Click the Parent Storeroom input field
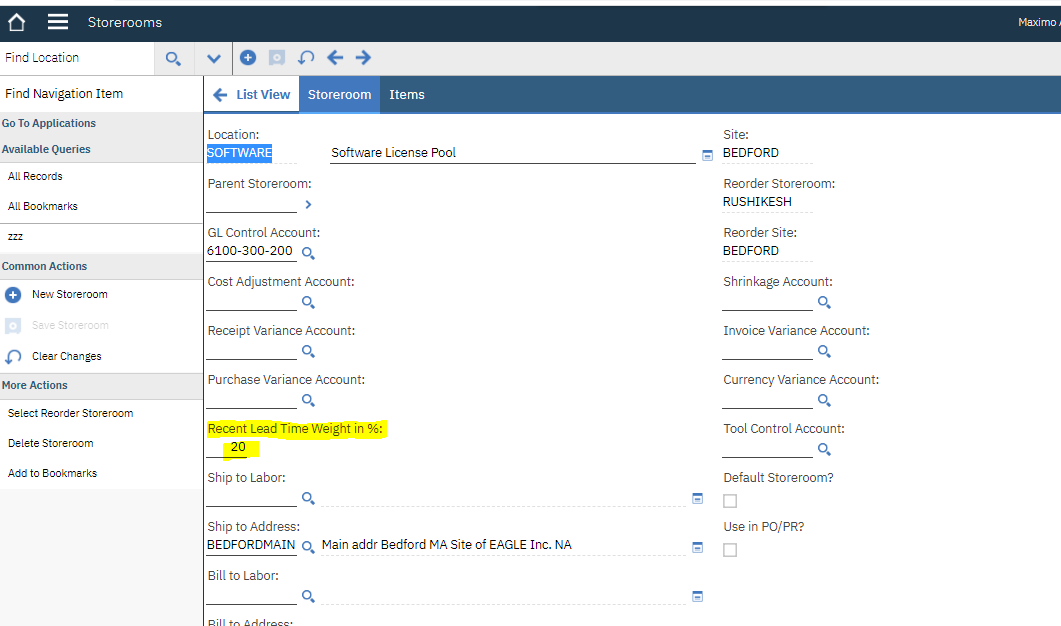The image size is (1061, 626). (x=251, y=202)
